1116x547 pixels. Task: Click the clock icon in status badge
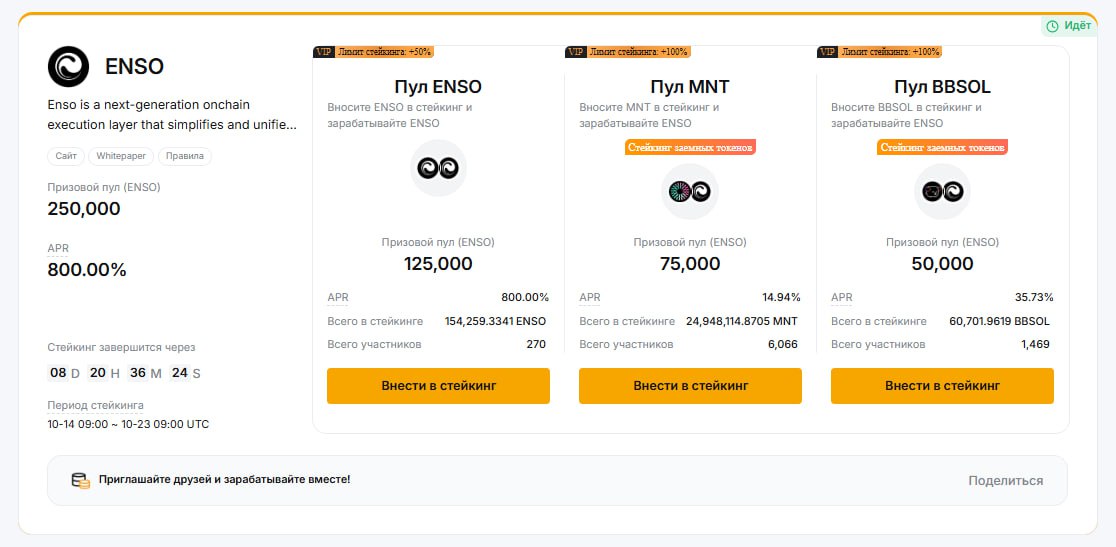[x=1052, y=26]
